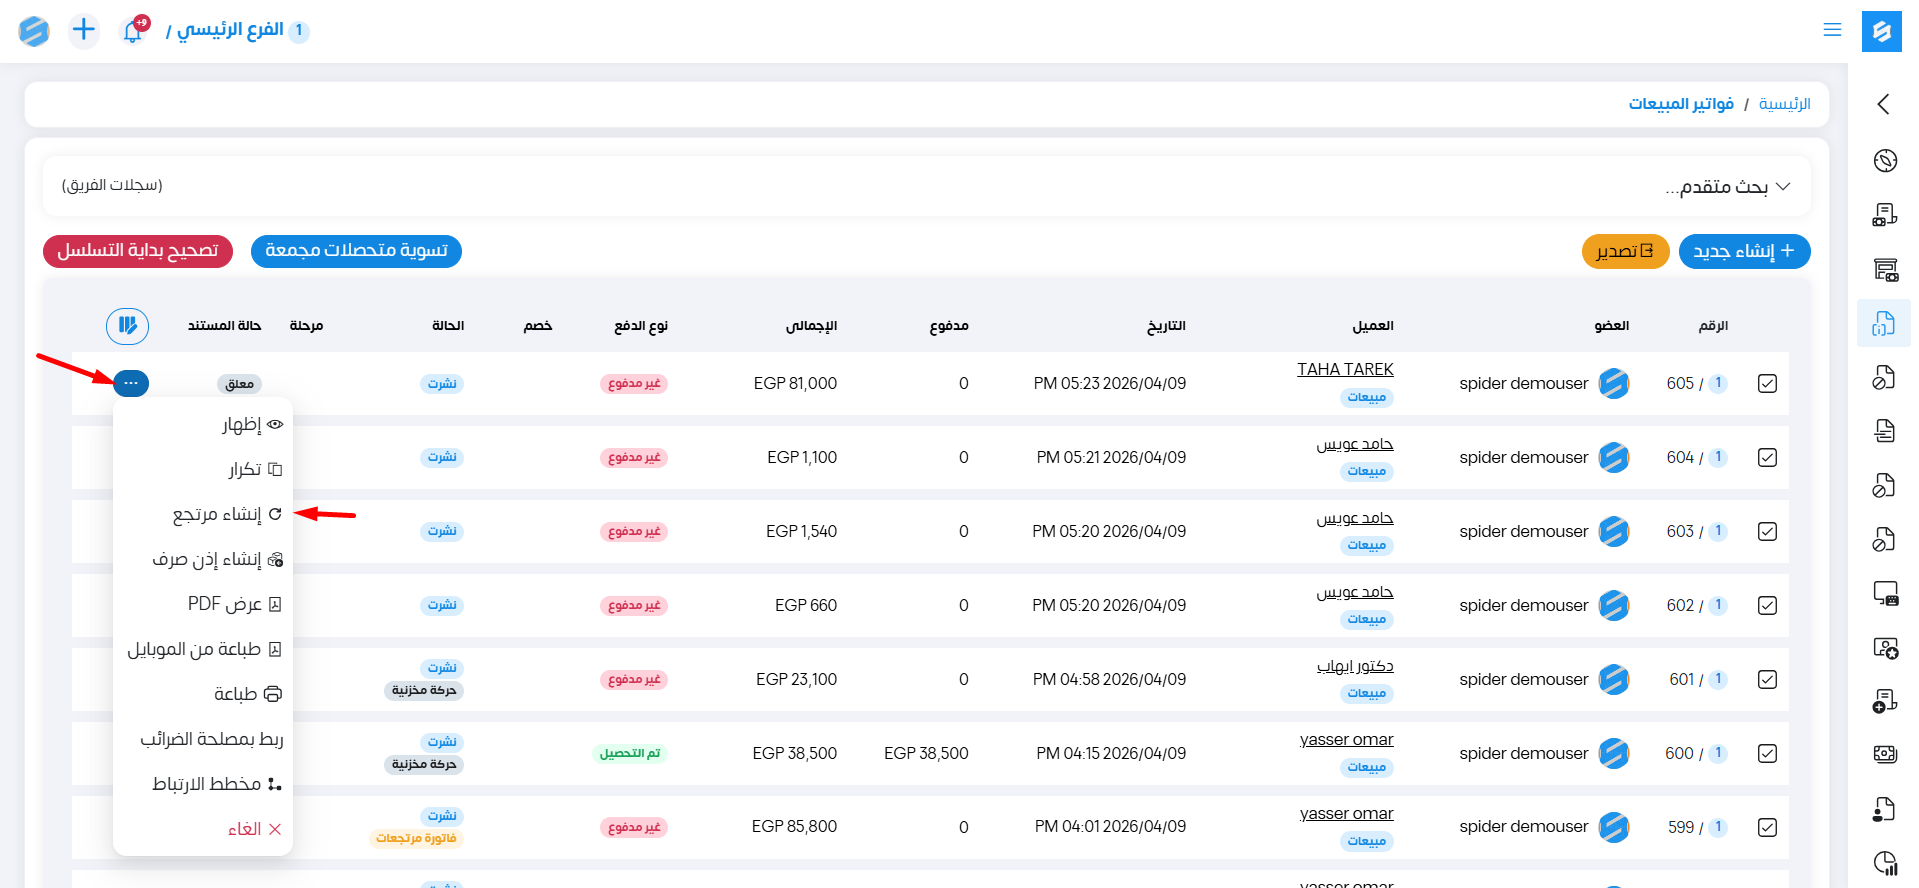Open حامد عويس link in invoice 604 row
This screenshot has height=888, width=1919.
(x=1355, y=444)
